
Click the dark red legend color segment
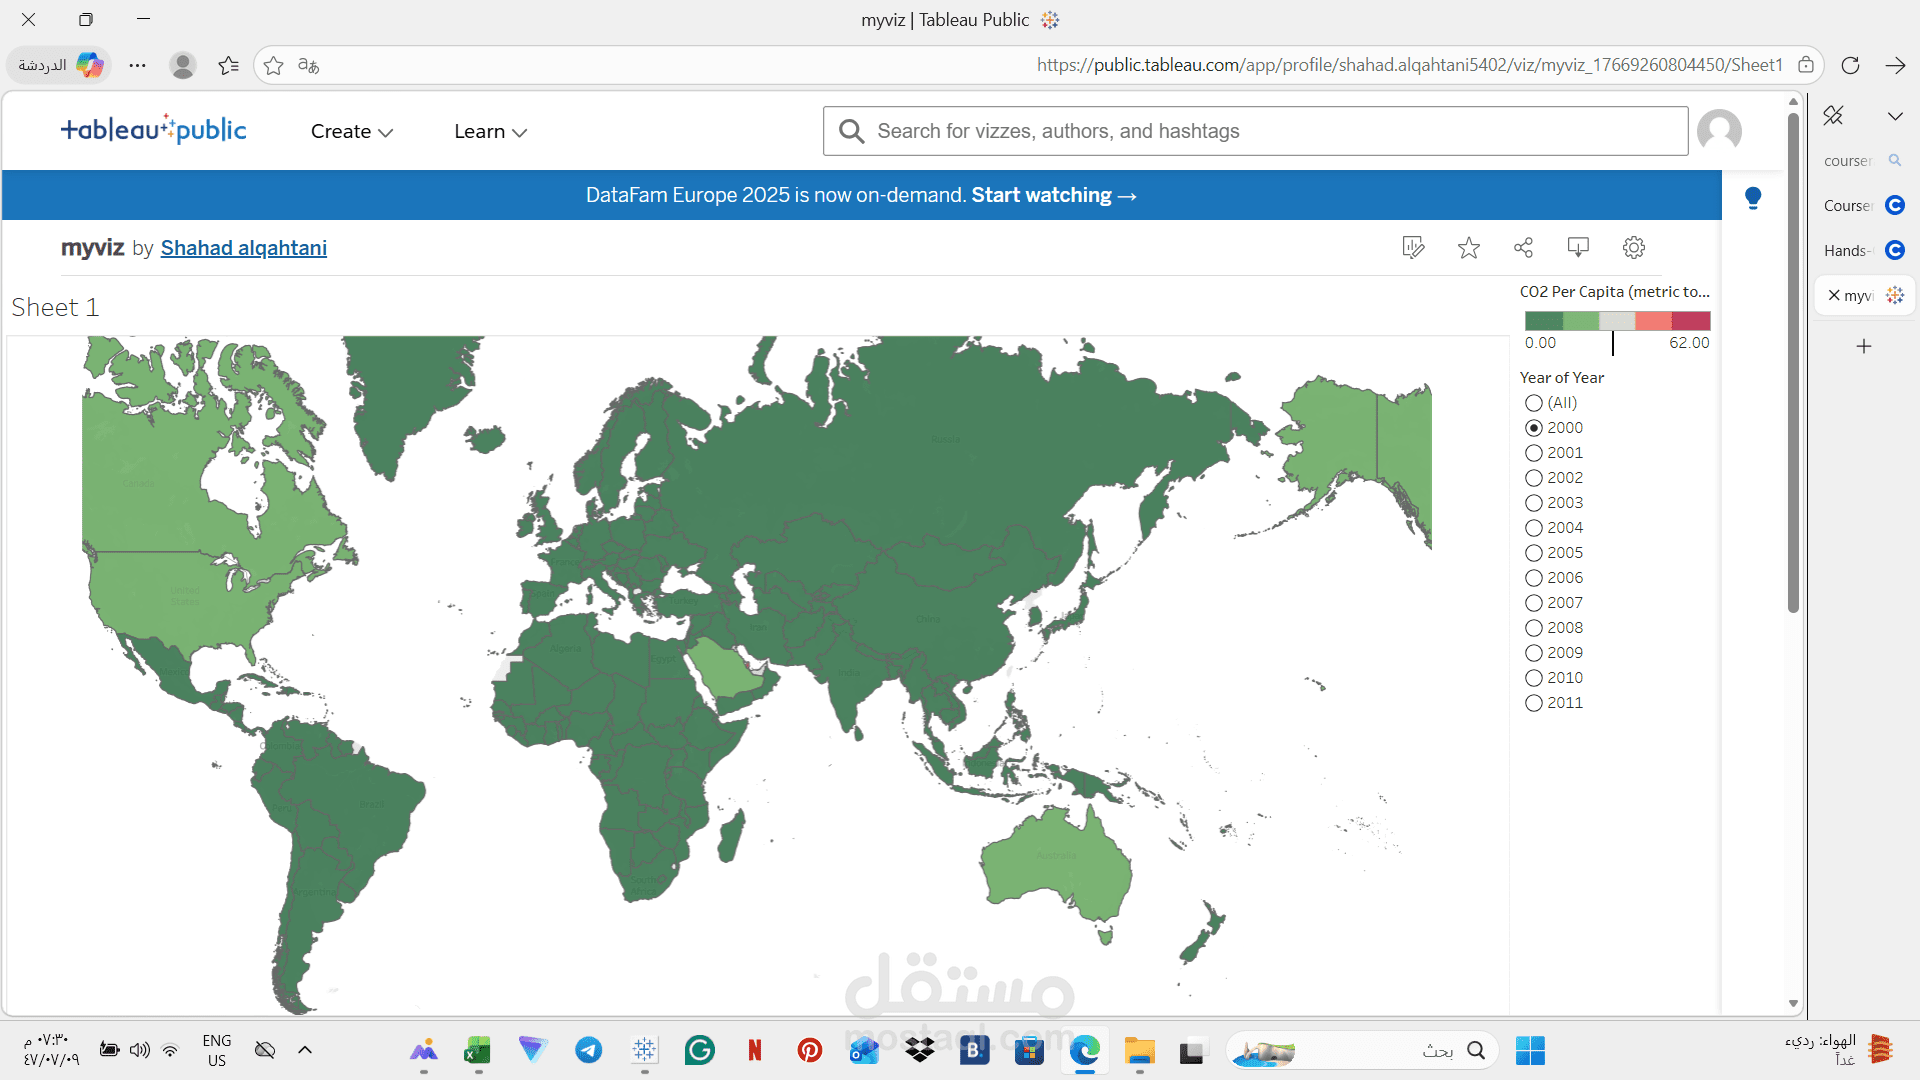[1691, 320]
